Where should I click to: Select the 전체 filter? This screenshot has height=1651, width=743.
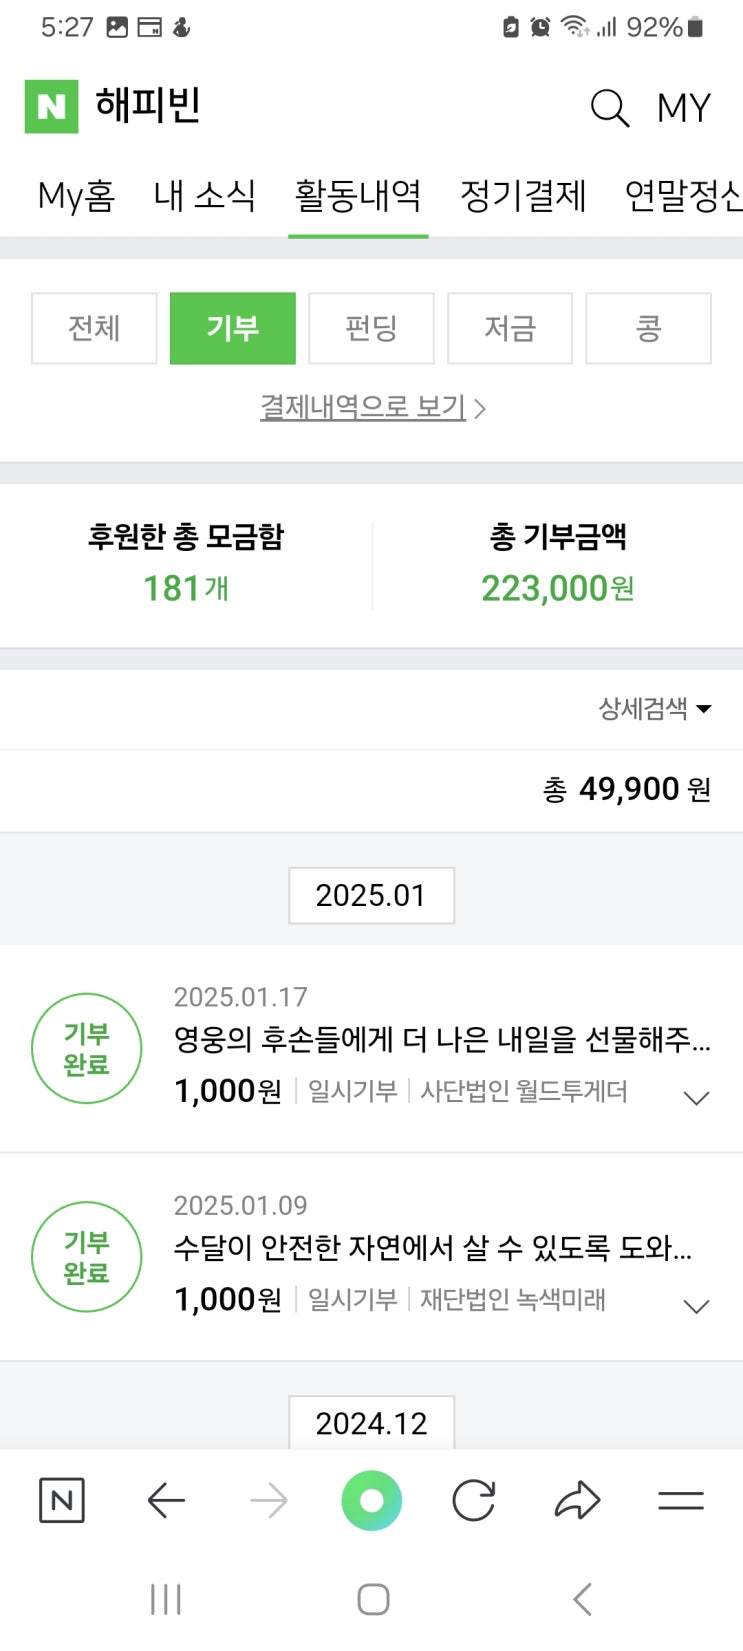pyautogui.click(x=94, y=328)
